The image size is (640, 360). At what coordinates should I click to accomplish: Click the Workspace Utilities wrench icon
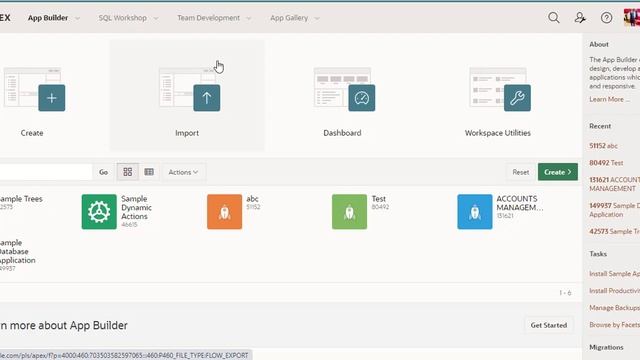tap(517, 98)
